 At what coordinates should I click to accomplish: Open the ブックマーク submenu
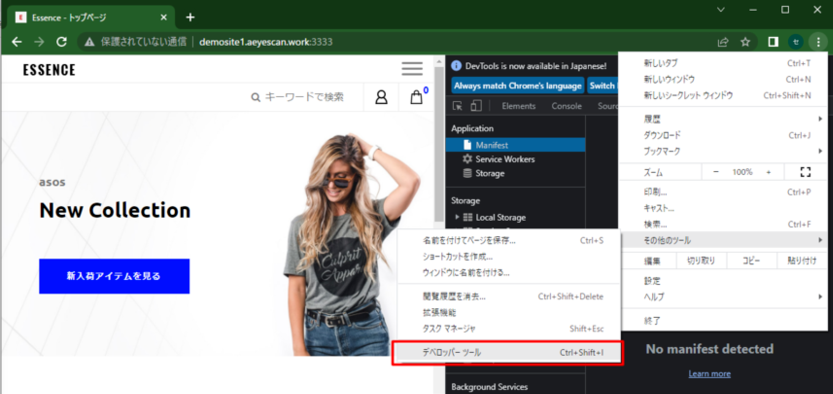click(723, 151)
